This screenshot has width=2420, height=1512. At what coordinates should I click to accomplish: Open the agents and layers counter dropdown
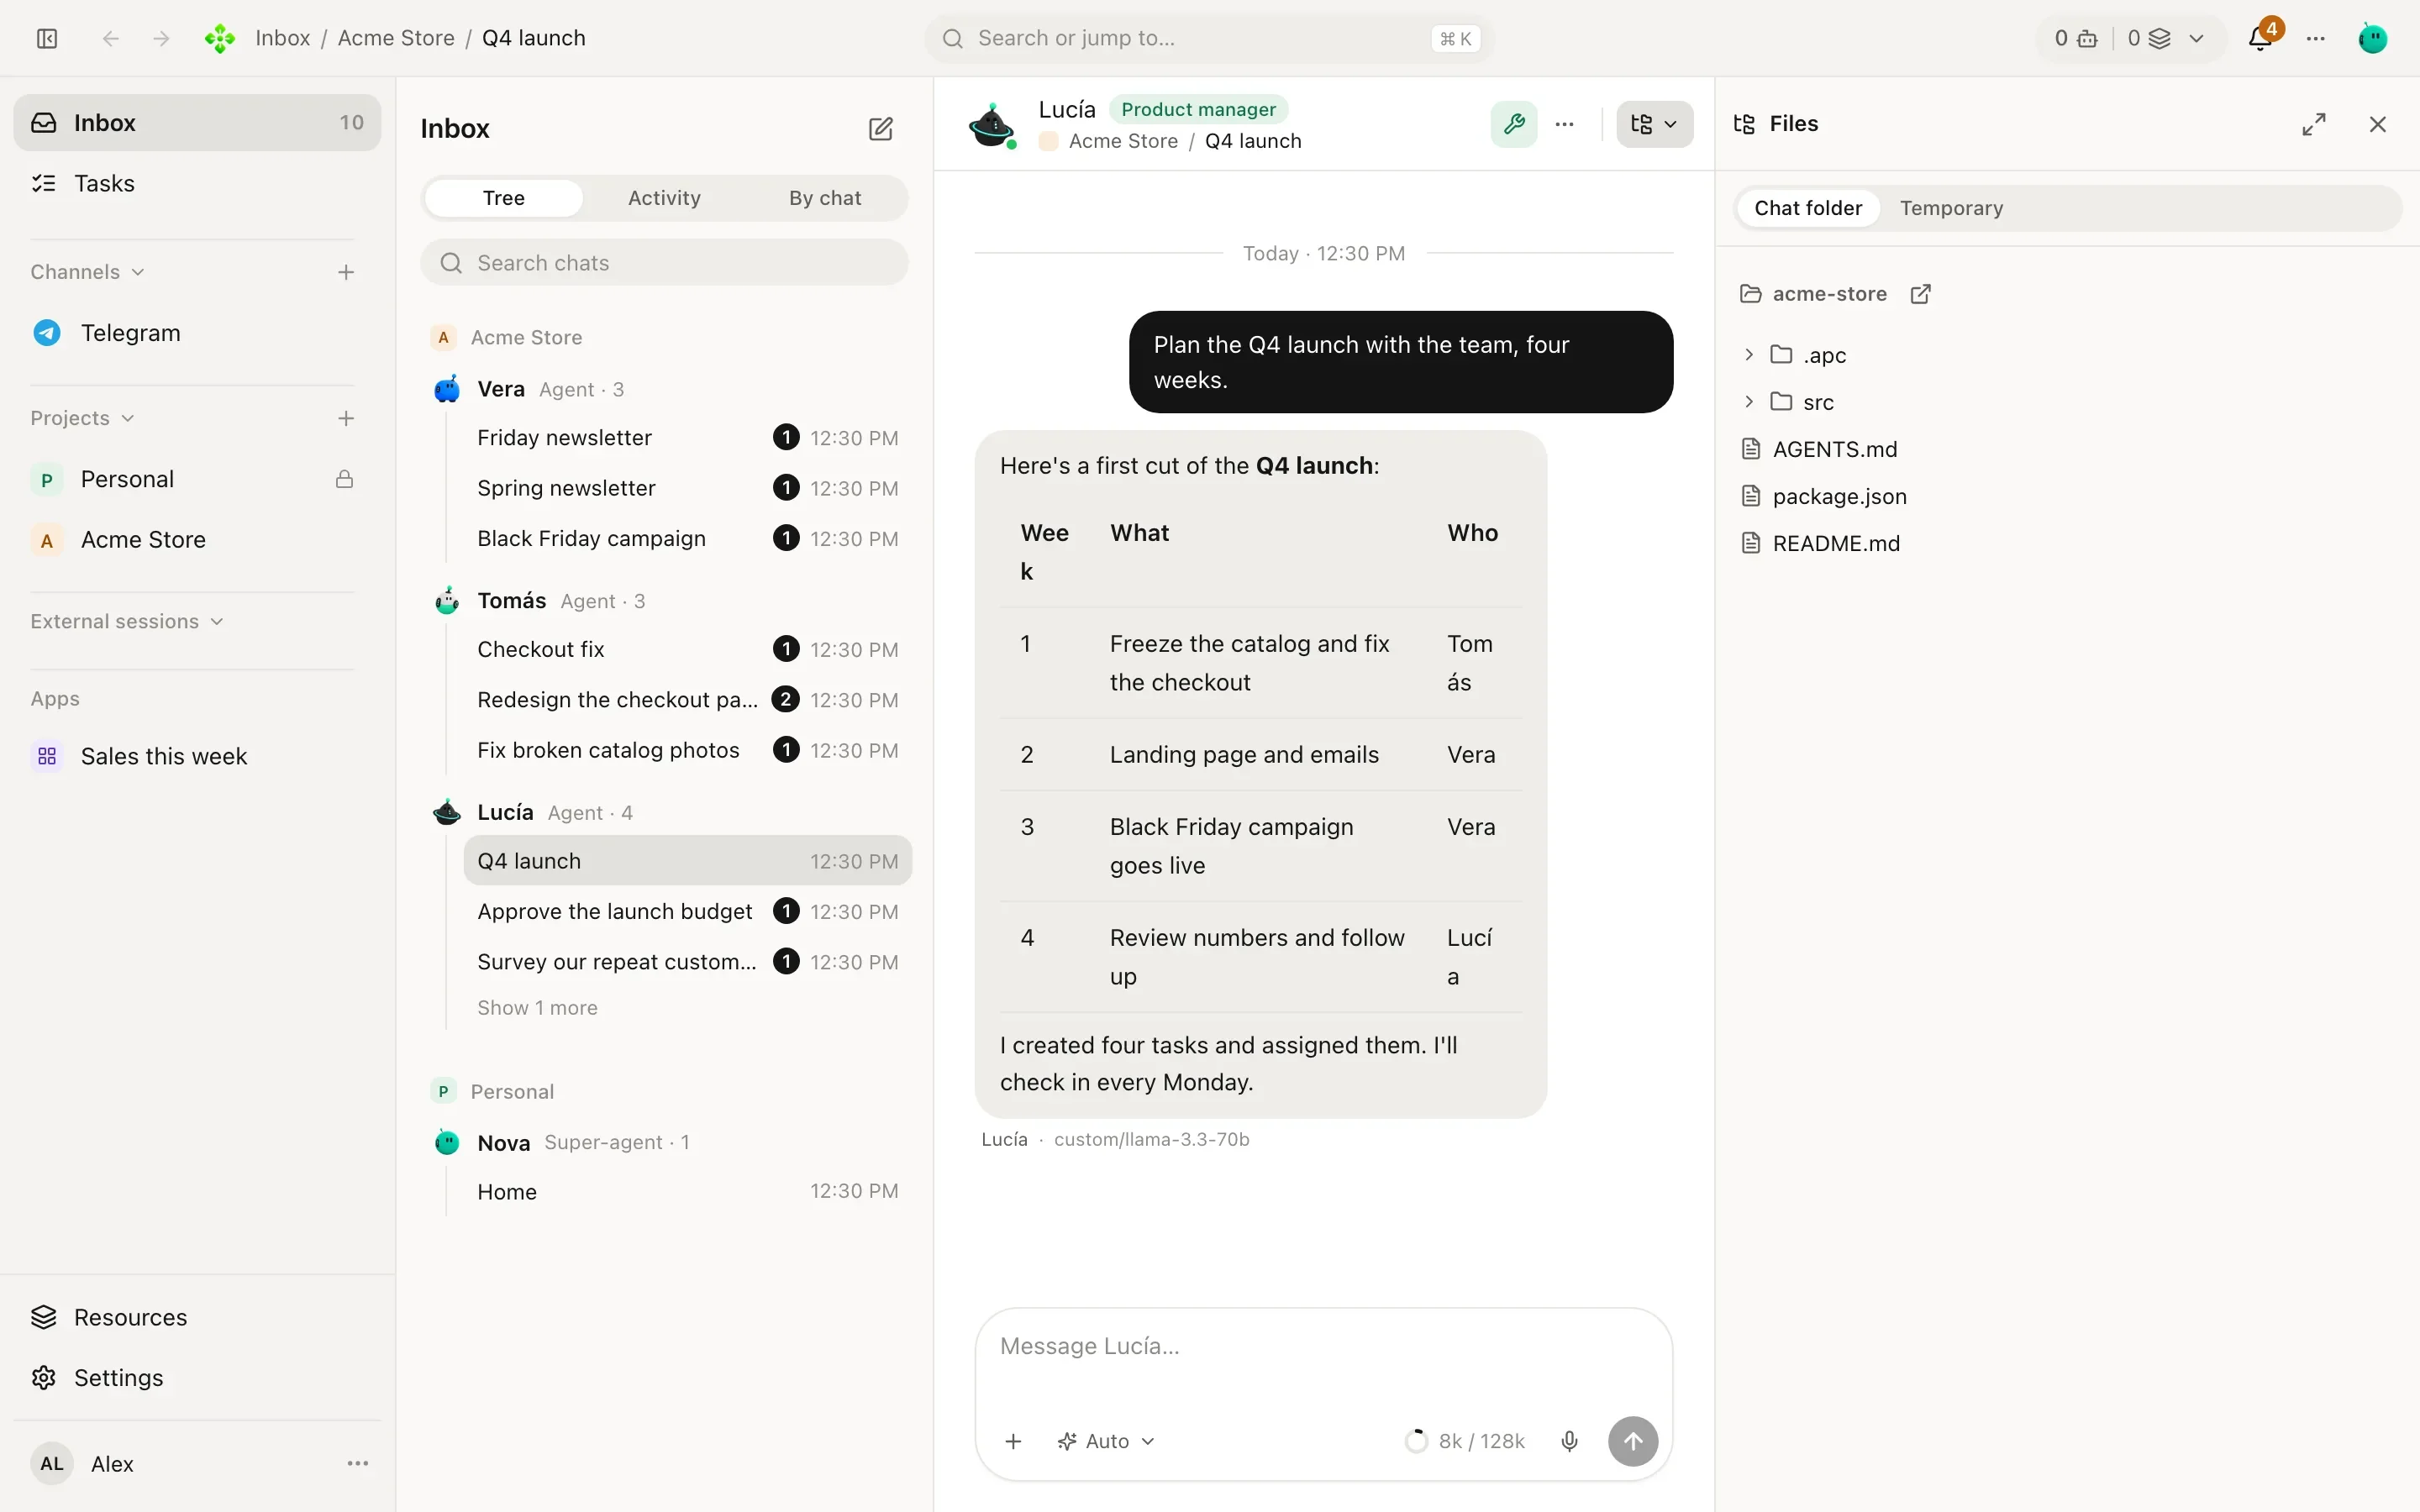(x=2130, y=38)
